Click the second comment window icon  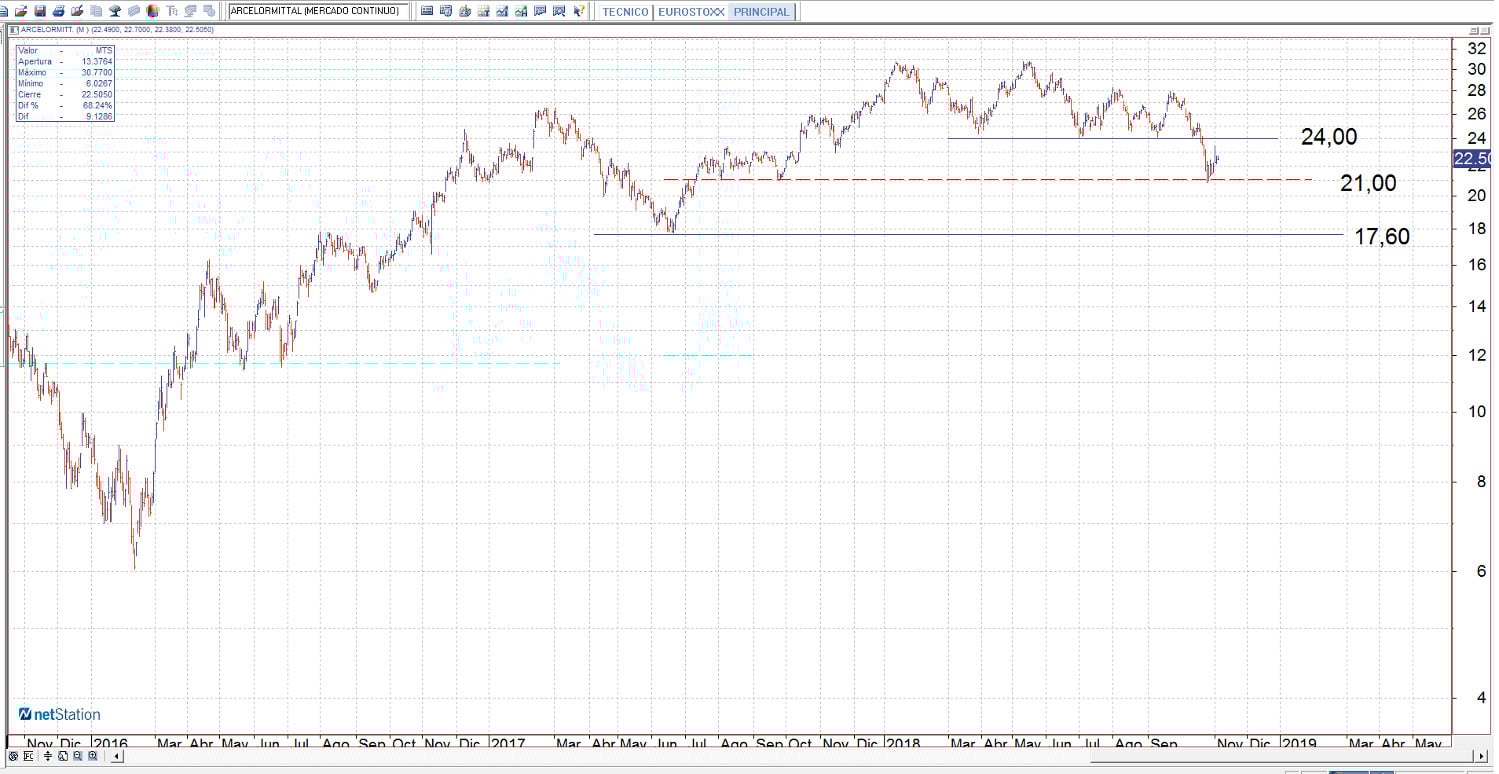pyautogui.click(x=559, y=11)
